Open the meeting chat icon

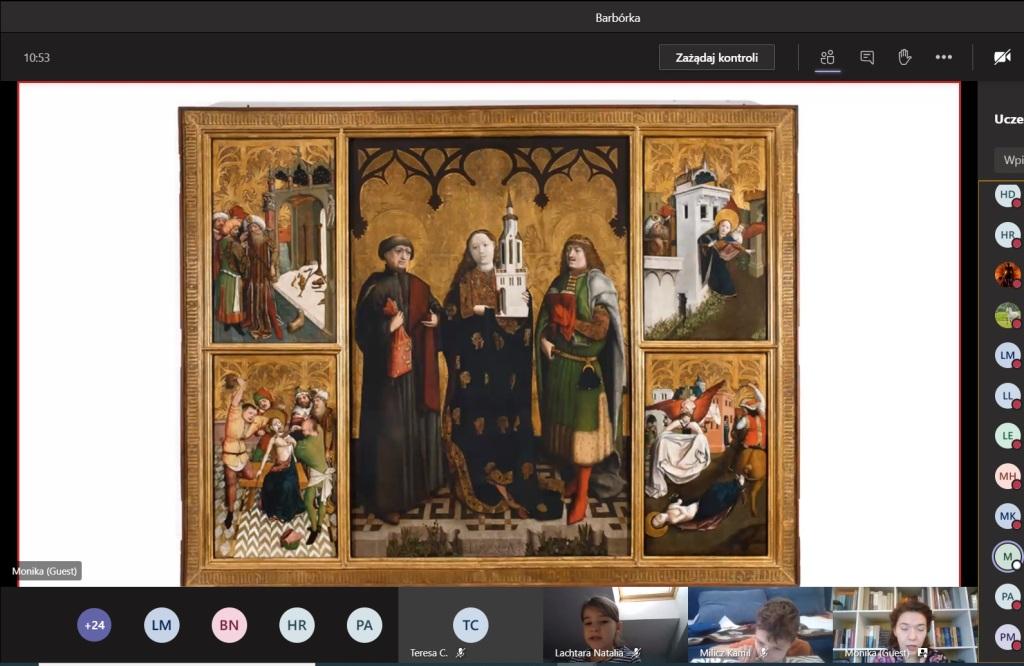867,57
